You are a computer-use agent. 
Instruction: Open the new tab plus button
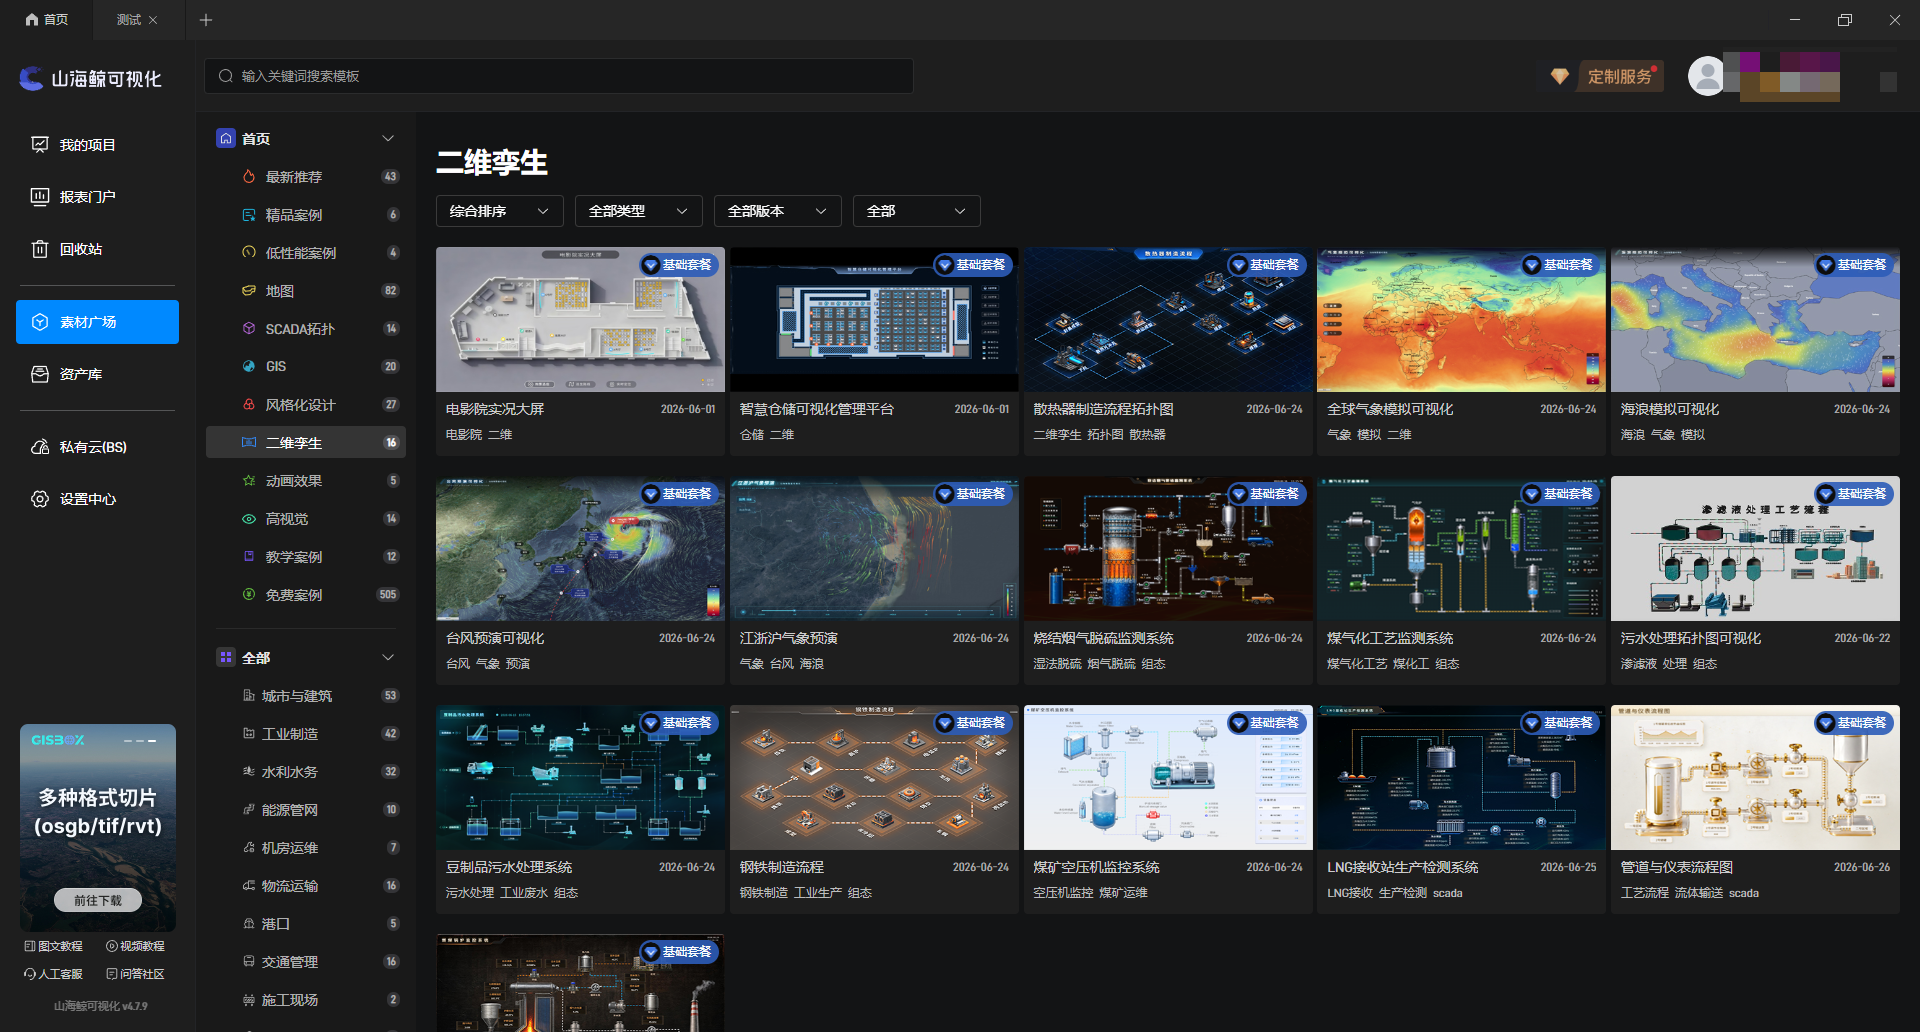[x=206, y=20]
